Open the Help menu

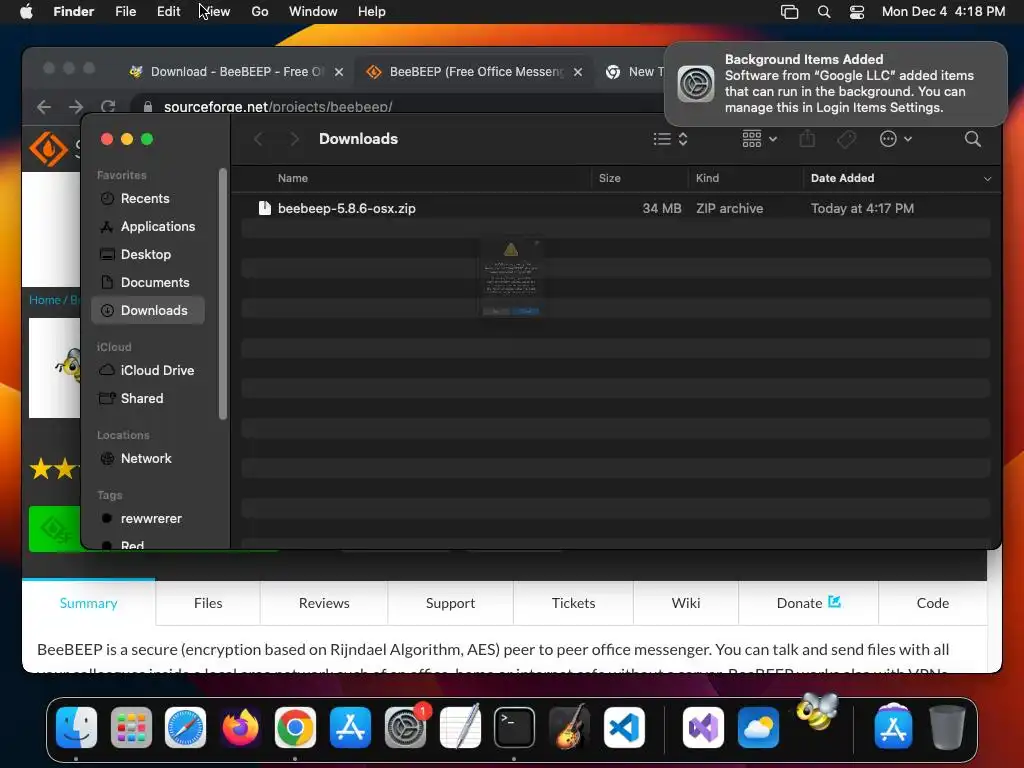[372, 12]
